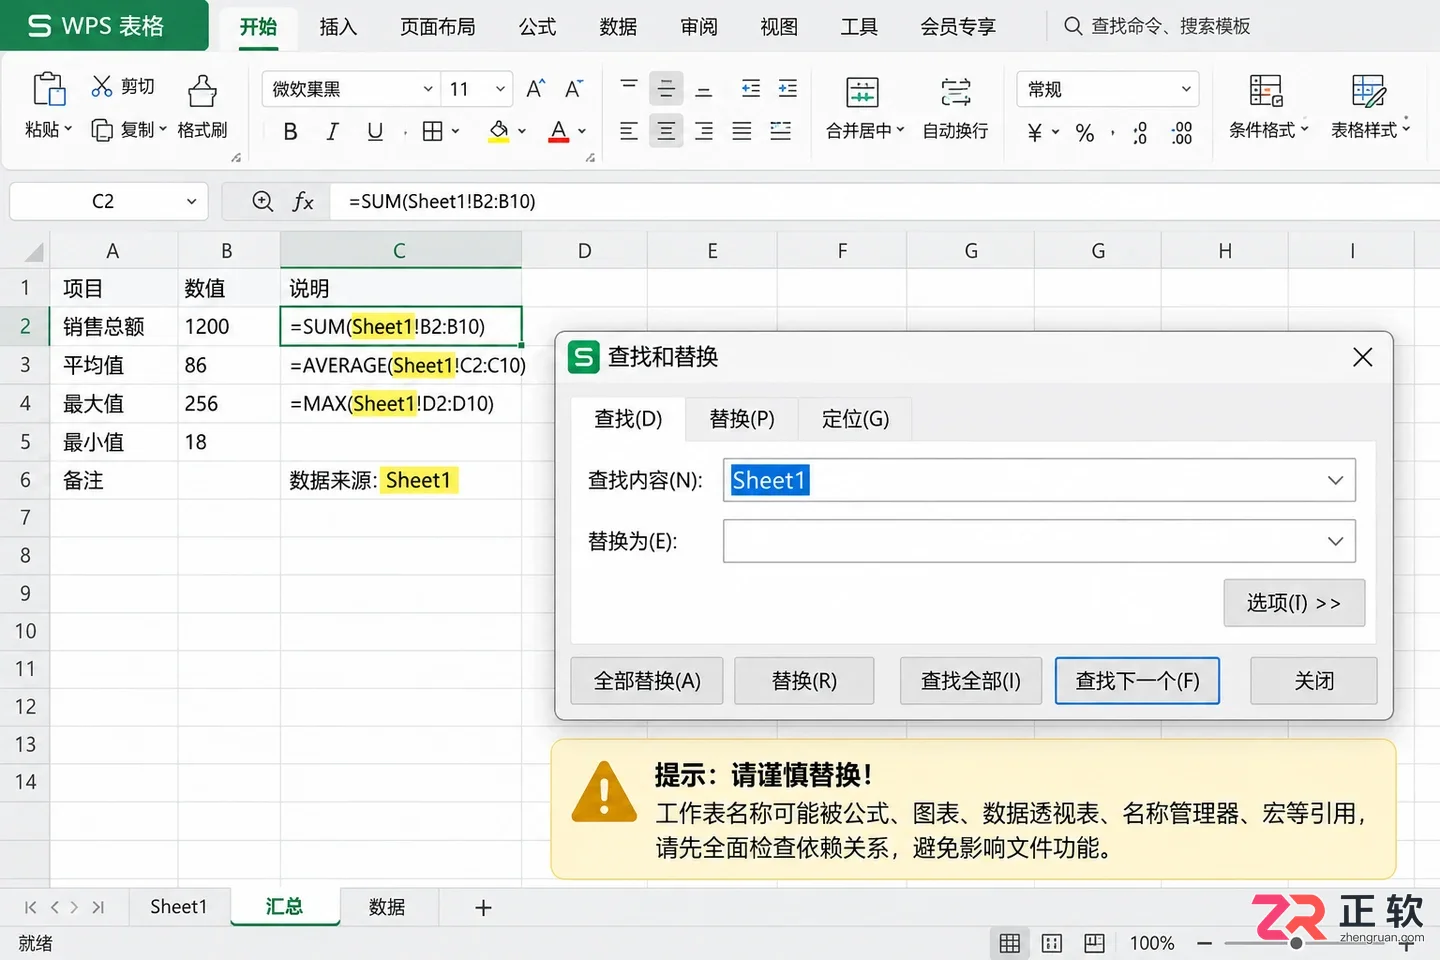Screen dimensions: 1440x960
Task: Click the Increase Indent icon
Action: [x=788, y=89]
